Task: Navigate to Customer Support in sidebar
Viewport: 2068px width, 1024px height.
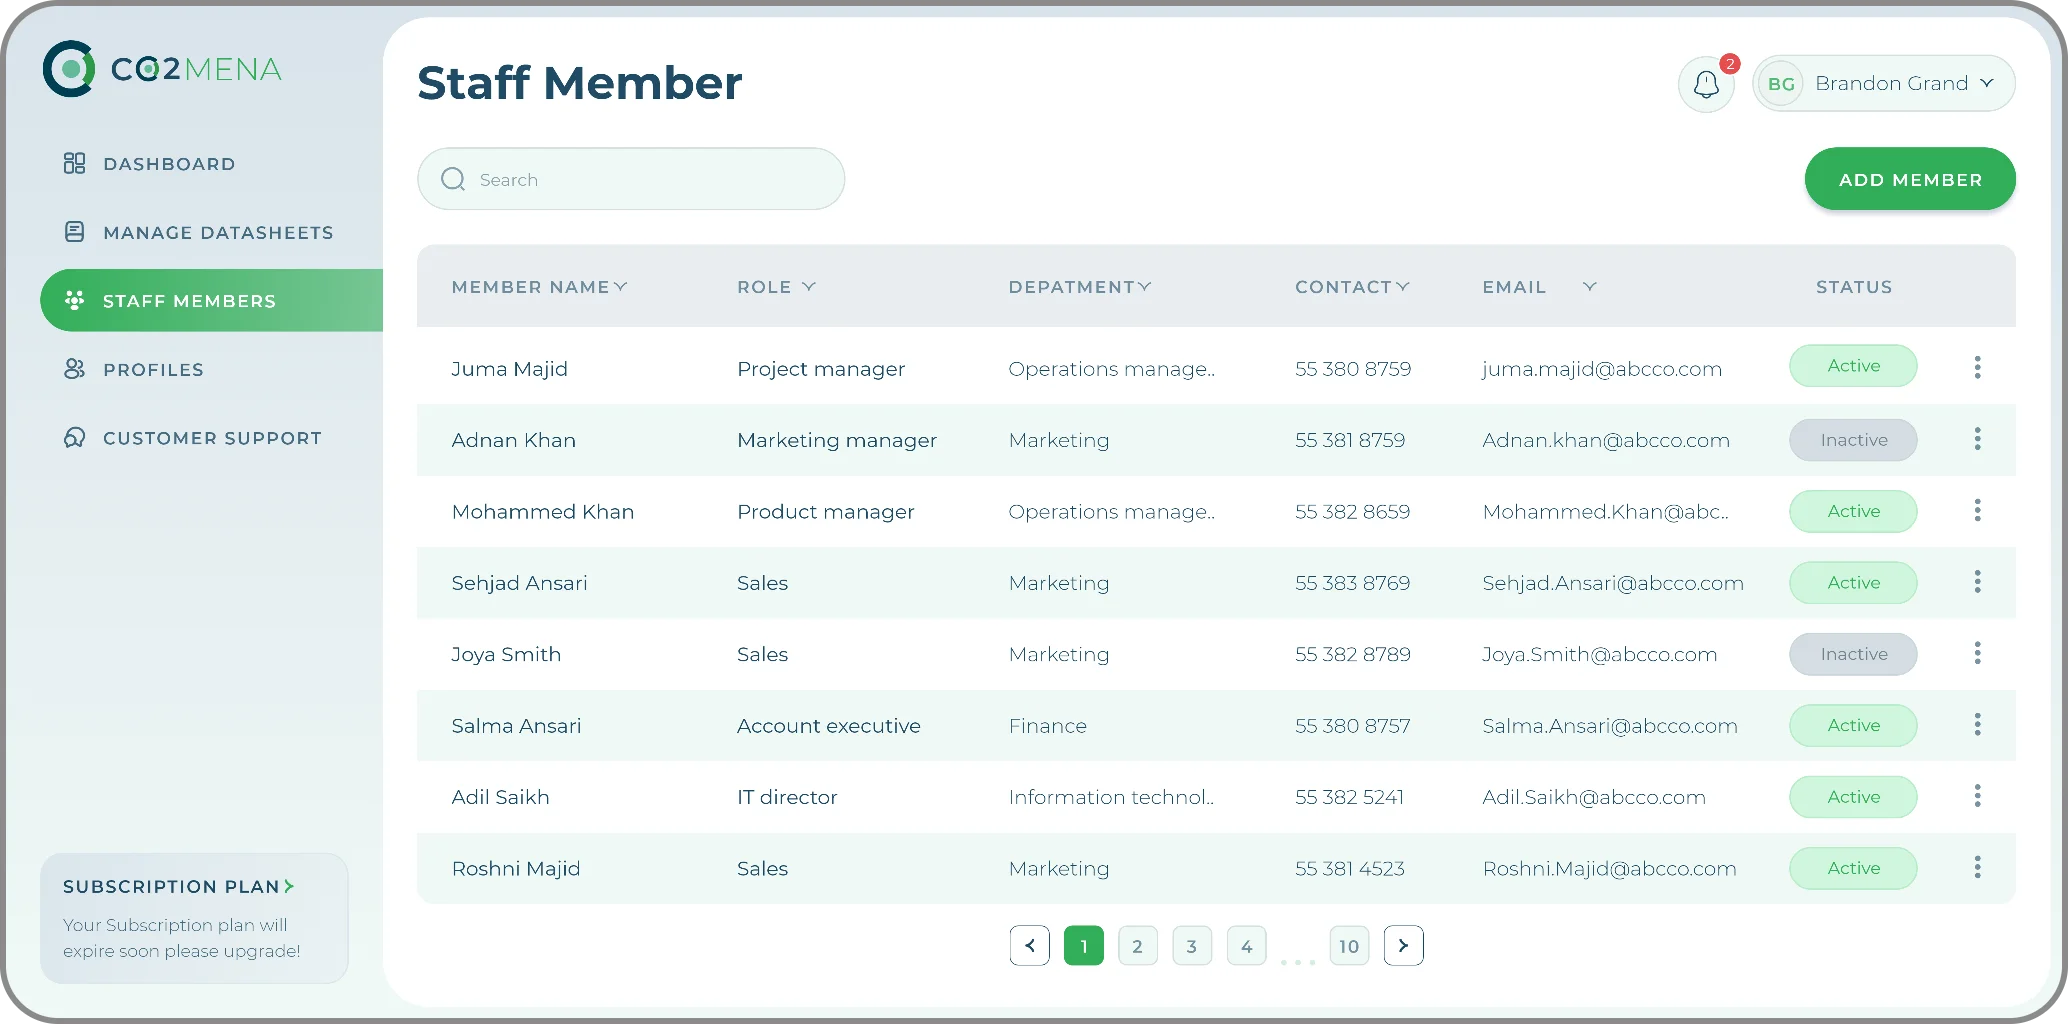Action: click(211, 438)
